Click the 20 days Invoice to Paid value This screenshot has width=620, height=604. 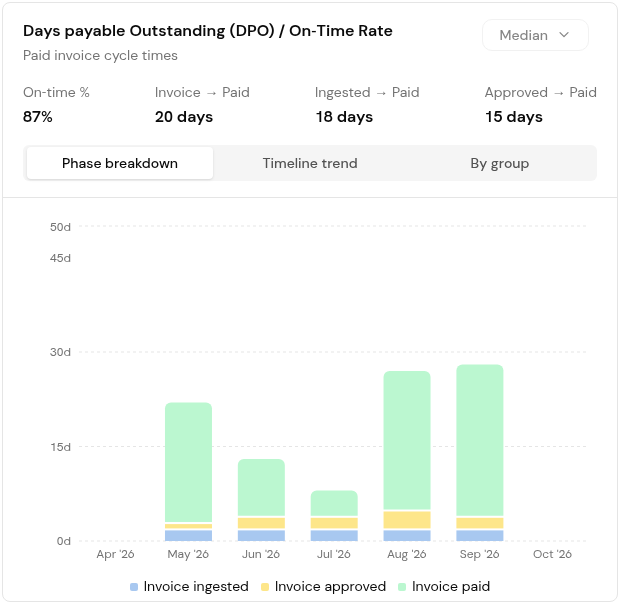[184, 117]
